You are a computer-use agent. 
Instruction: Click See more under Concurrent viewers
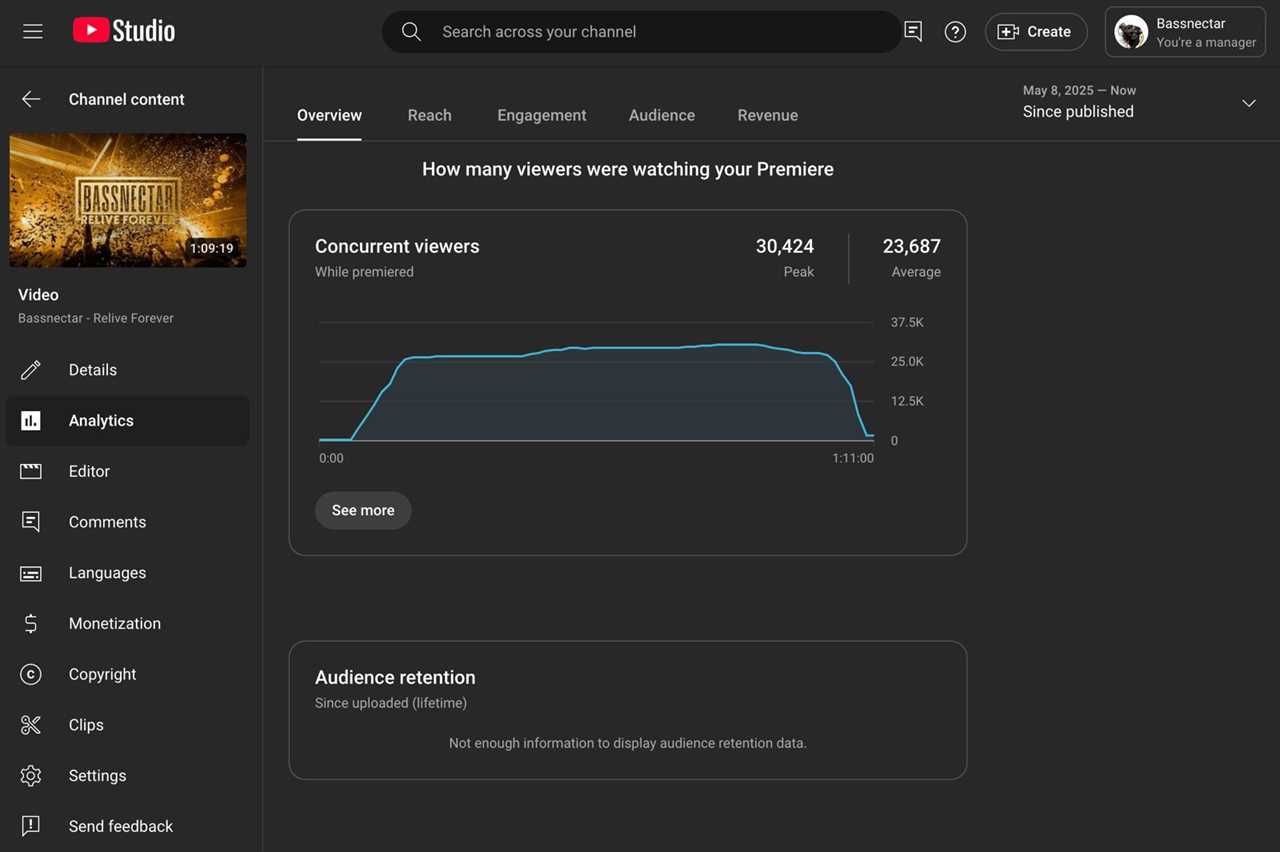(363, 510)
